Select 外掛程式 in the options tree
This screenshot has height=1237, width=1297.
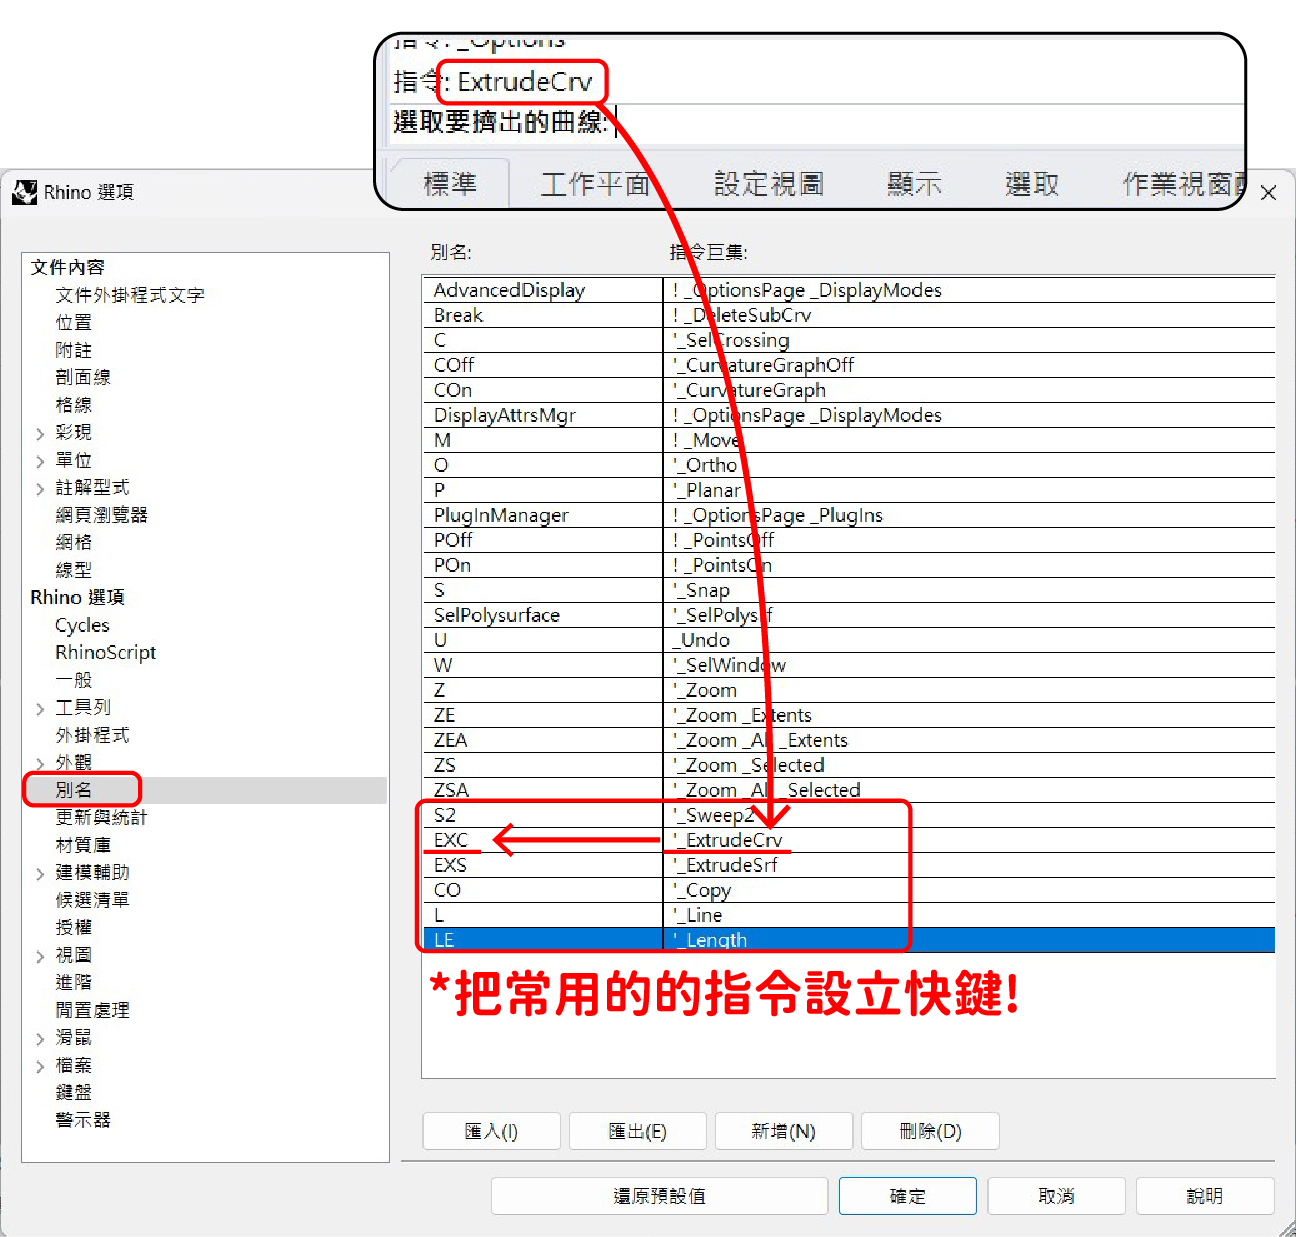pos(92,735)
